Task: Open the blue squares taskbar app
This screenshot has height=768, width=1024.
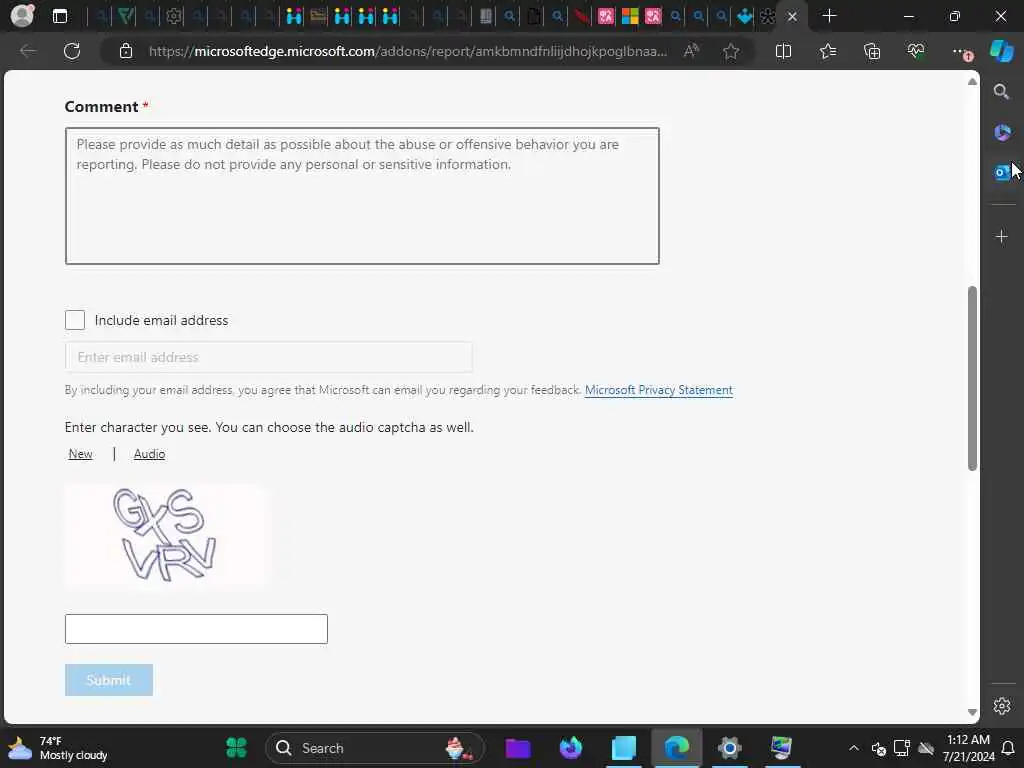Action: 624,748
